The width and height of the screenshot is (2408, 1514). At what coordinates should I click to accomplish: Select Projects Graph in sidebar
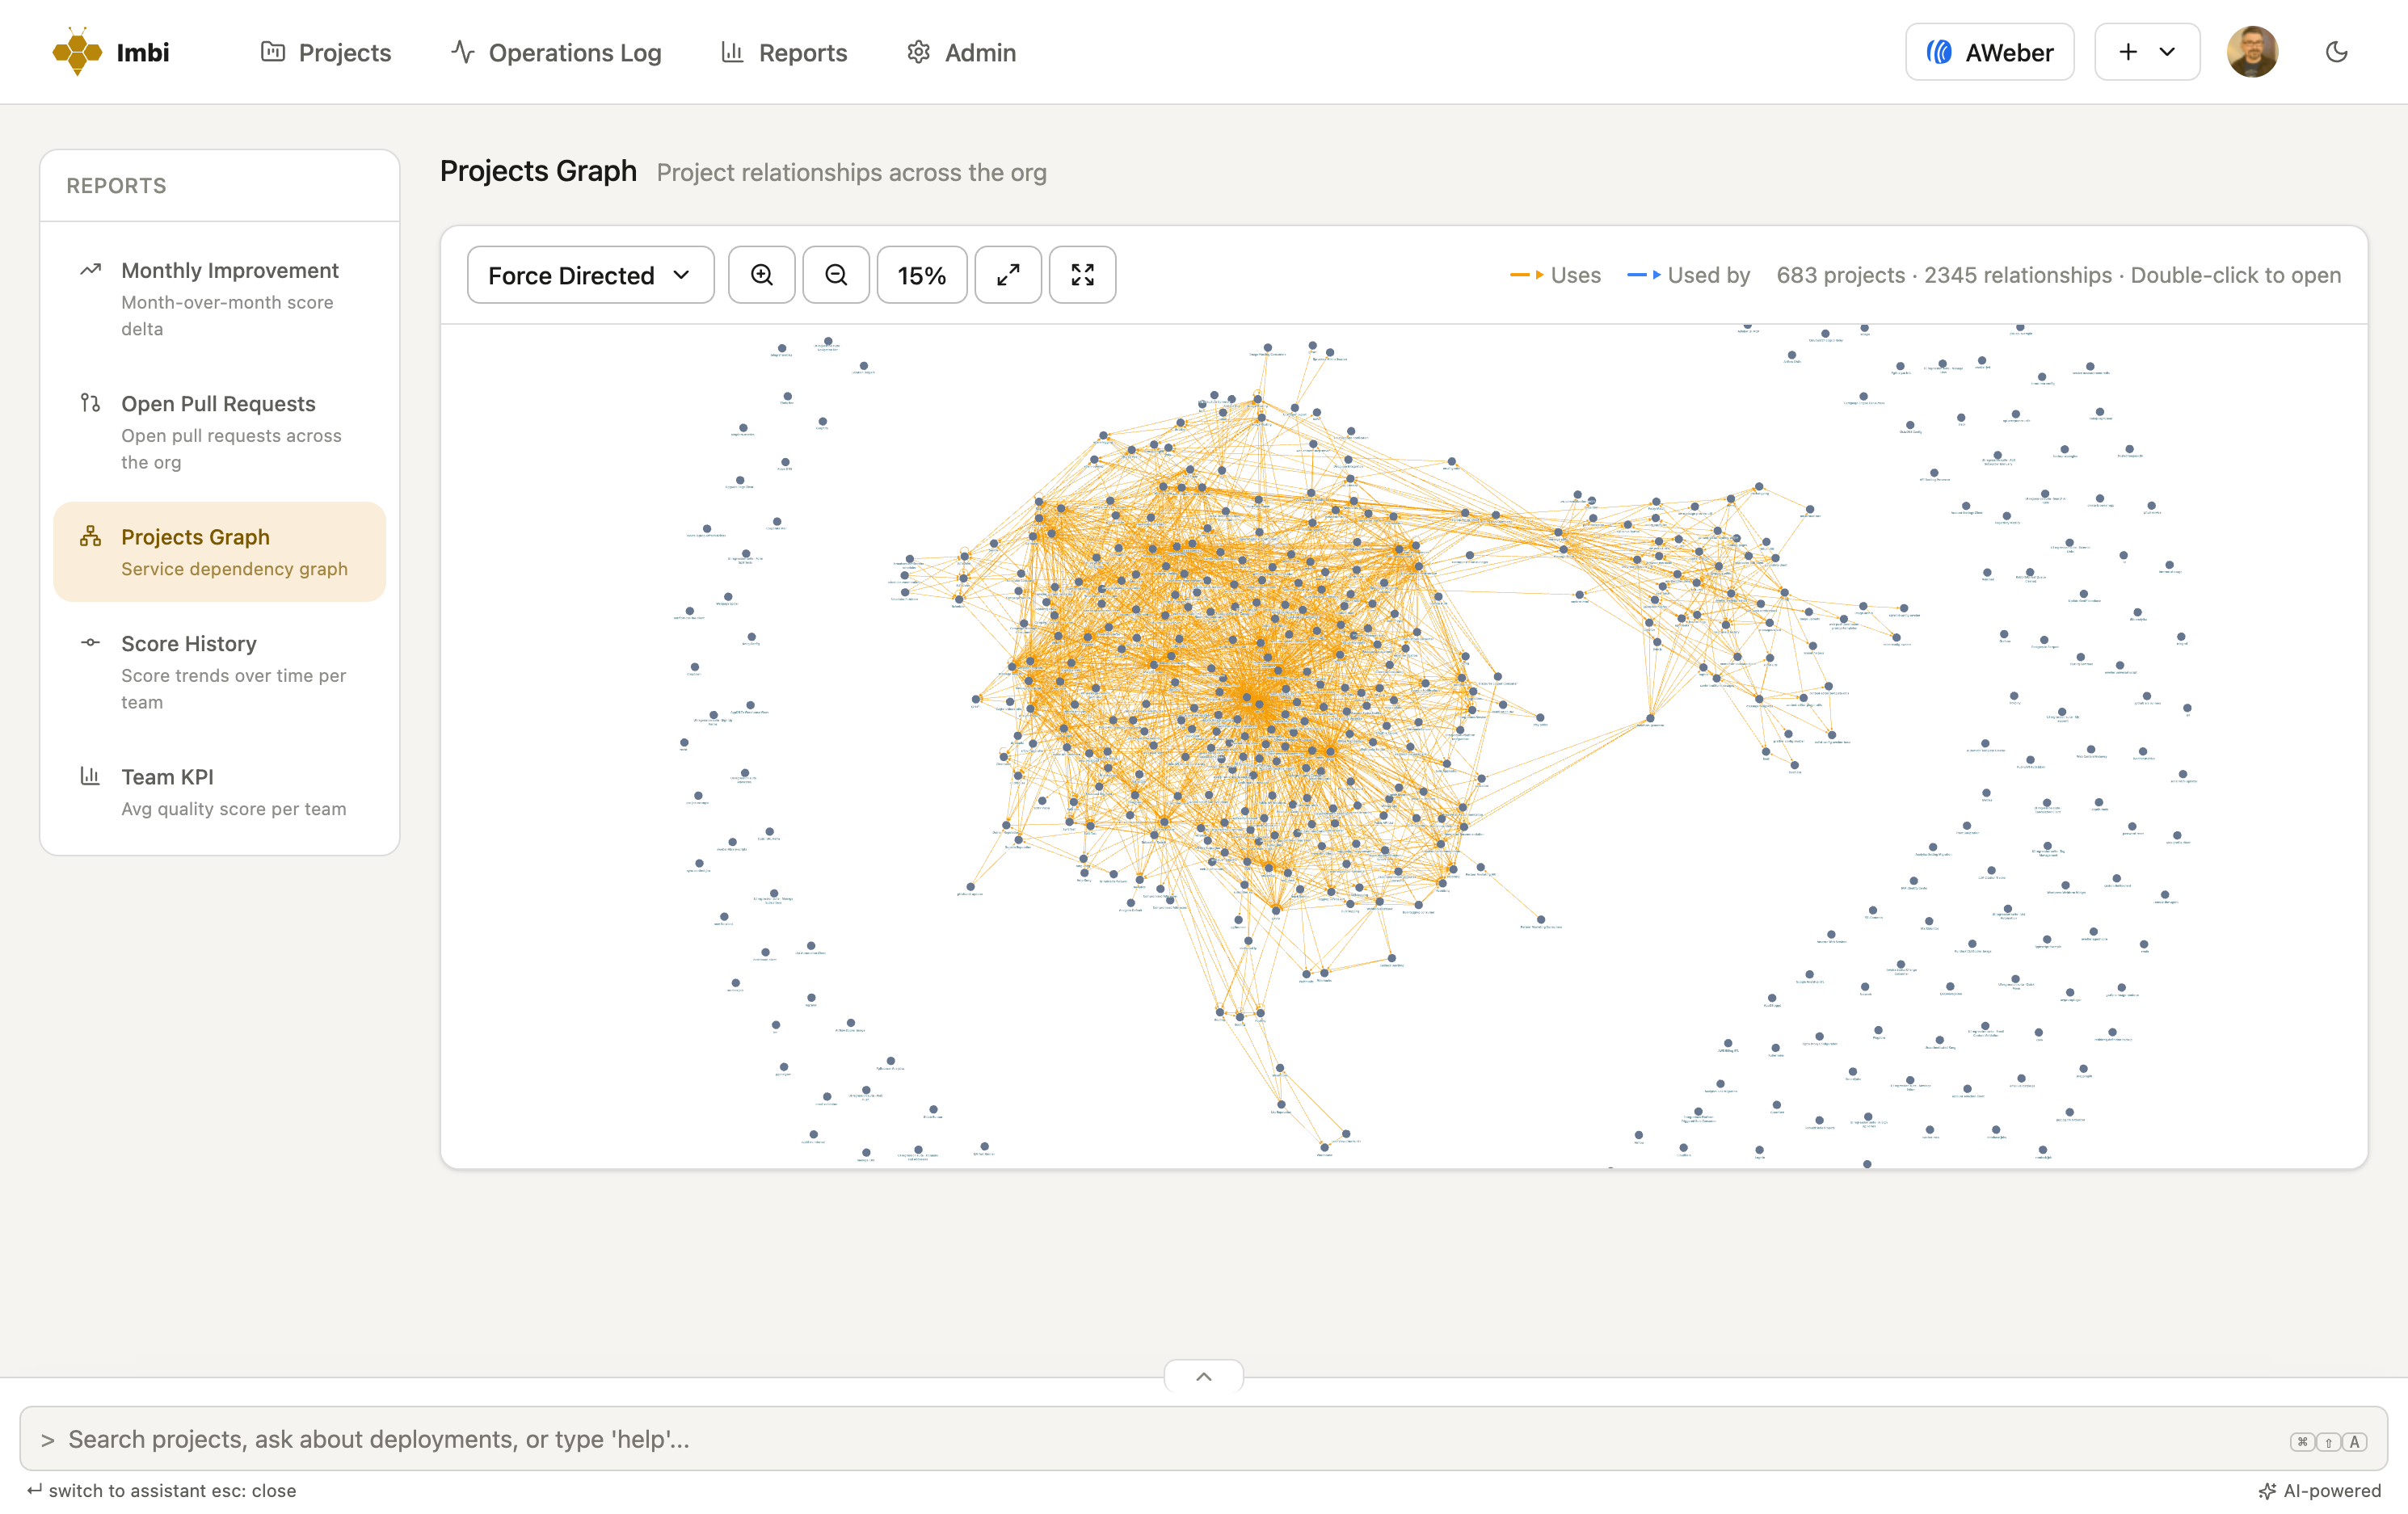pos(219,552)
